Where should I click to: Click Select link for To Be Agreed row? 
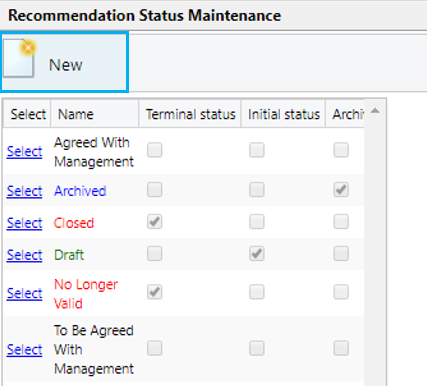(x=25, y=350)
